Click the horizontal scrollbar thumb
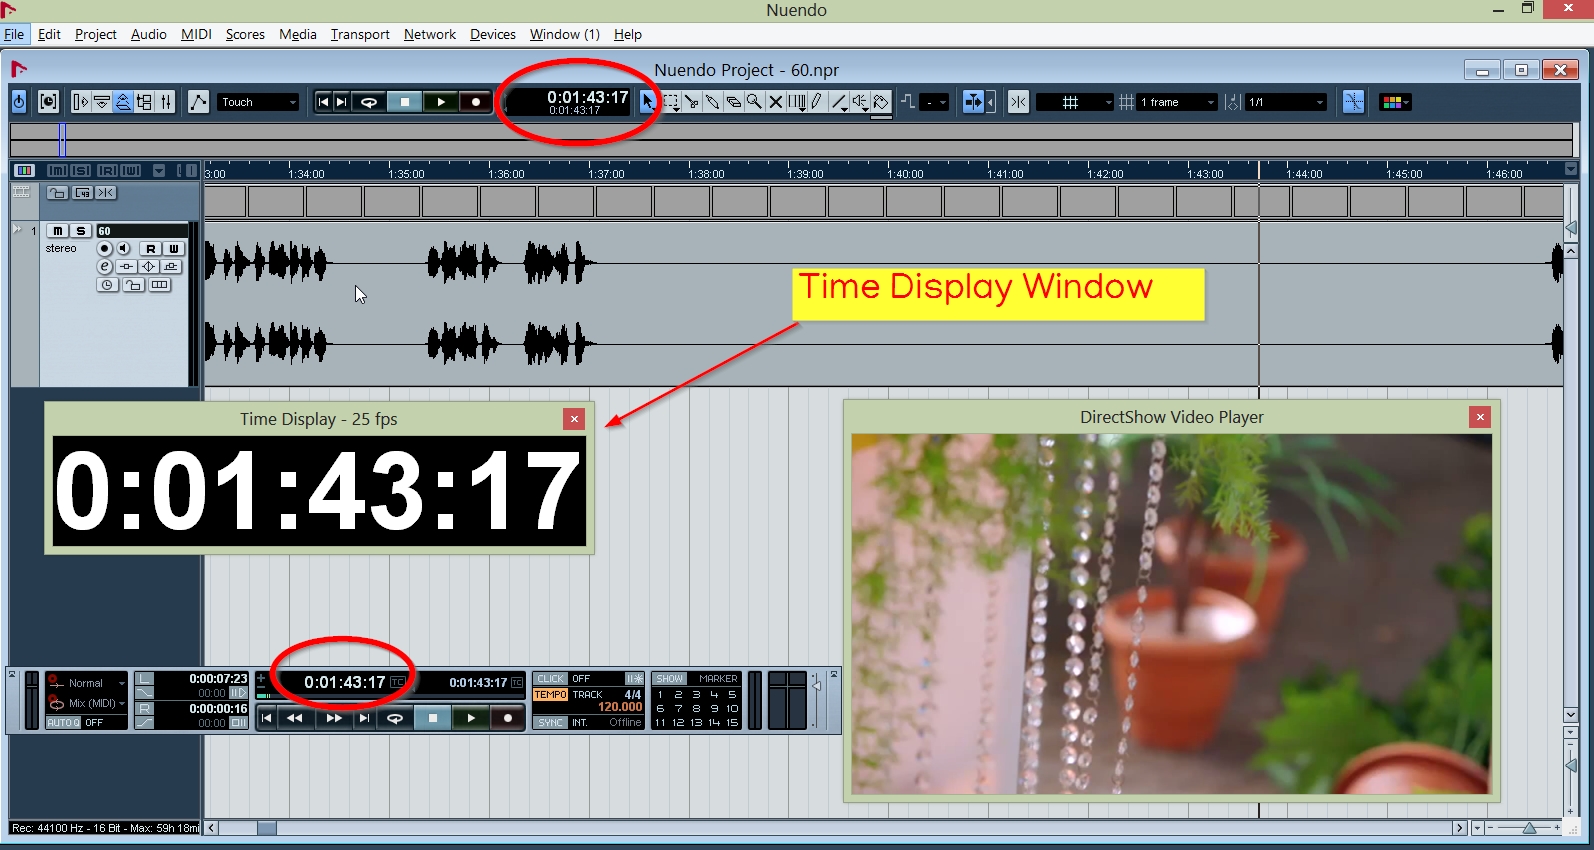 pos(267,828)
